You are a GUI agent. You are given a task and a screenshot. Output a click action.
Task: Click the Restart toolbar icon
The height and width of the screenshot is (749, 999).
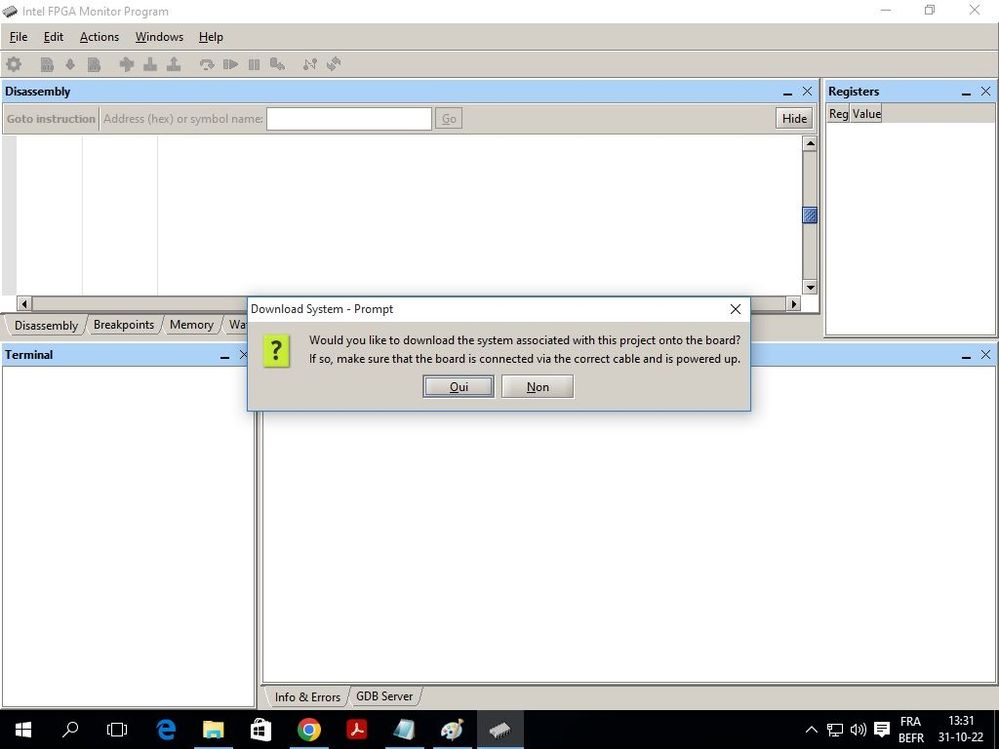tap(206, 64)
